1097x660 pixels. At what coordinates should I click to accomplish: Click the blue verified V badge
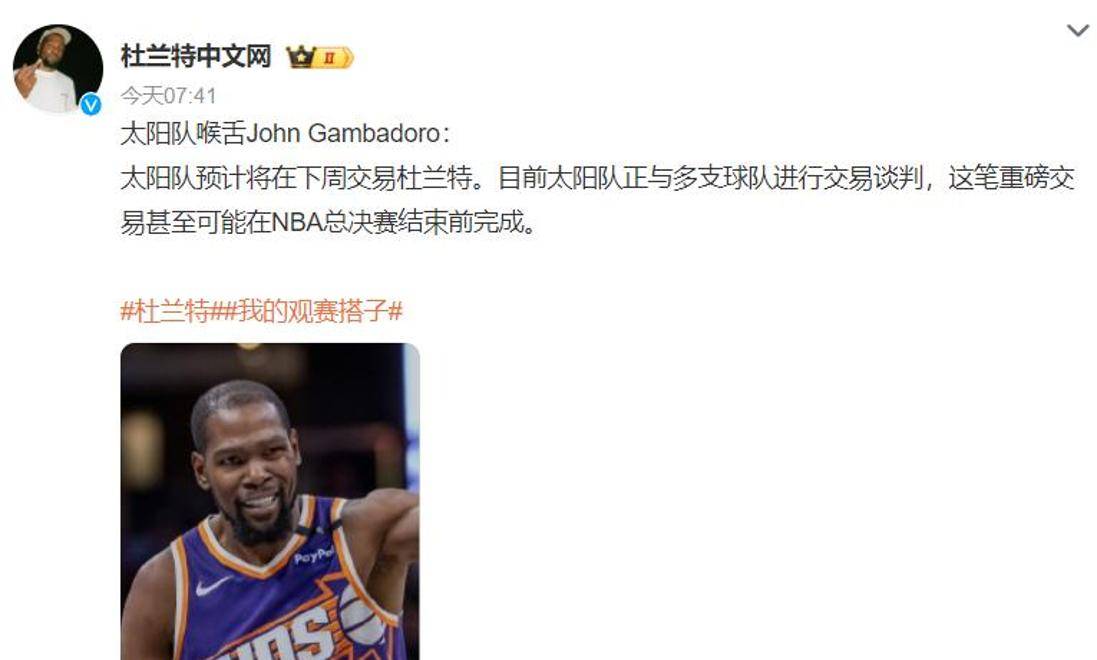click(90, 105)
